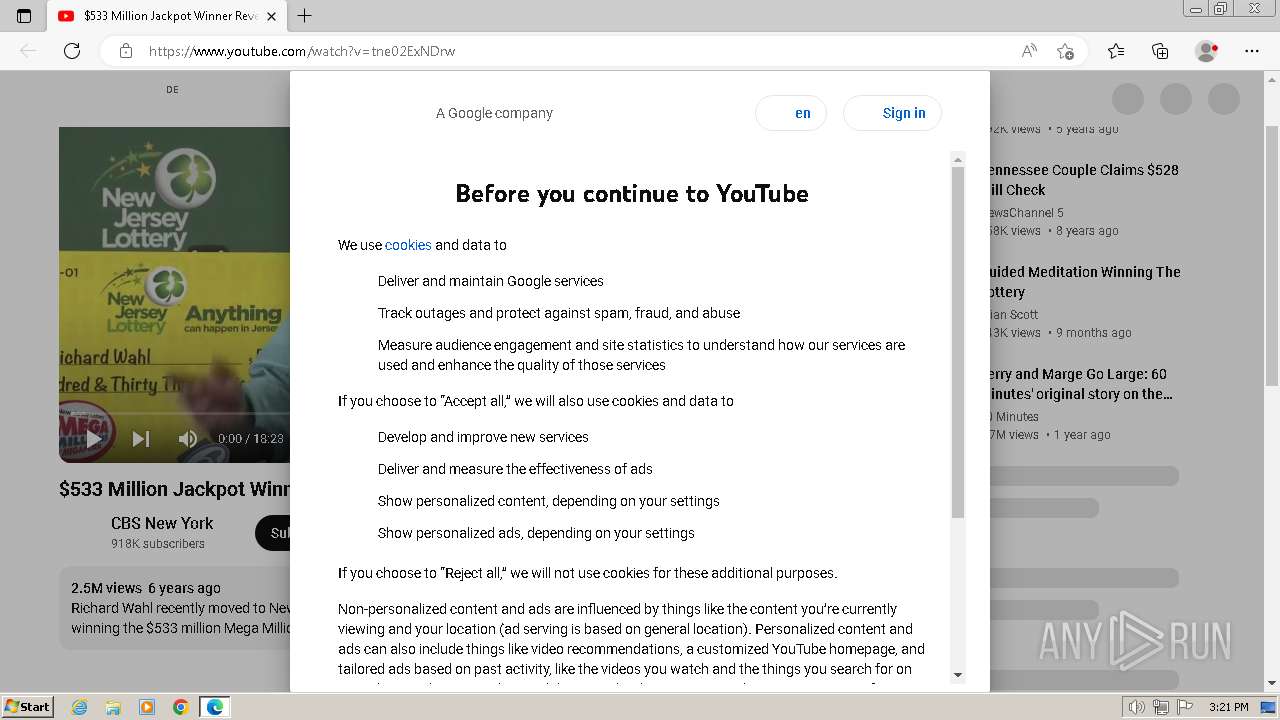
Task: Play the video
Action: (93, 438)
